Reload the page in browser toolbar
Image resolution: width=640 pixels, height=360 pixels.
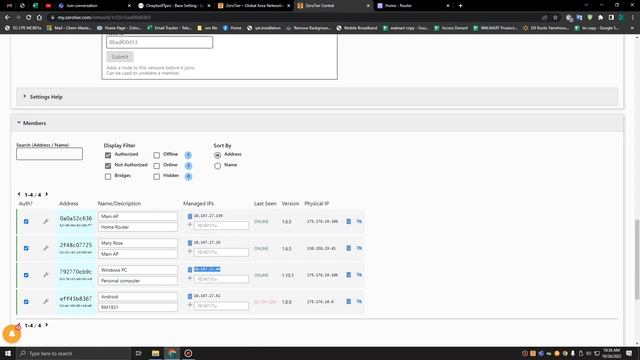pos(28,18)
